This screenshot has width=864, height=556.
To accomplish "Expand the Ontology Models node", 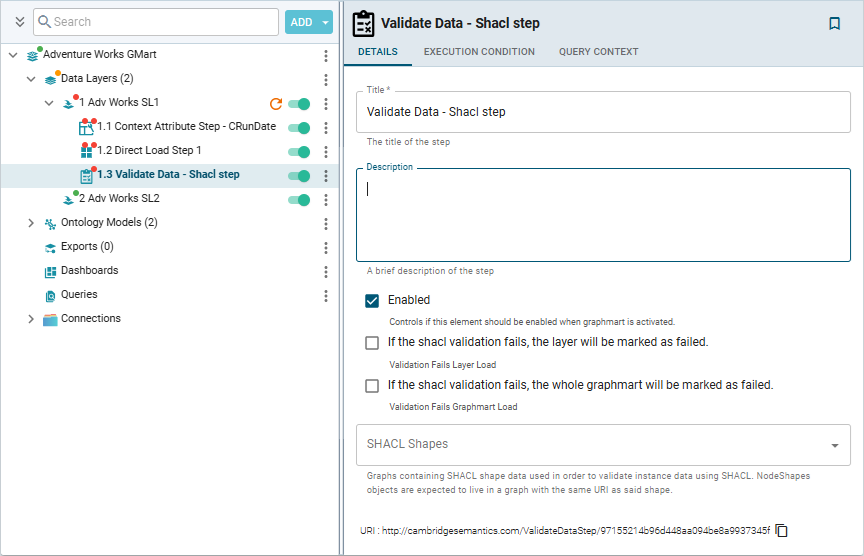I will point(31,223).
